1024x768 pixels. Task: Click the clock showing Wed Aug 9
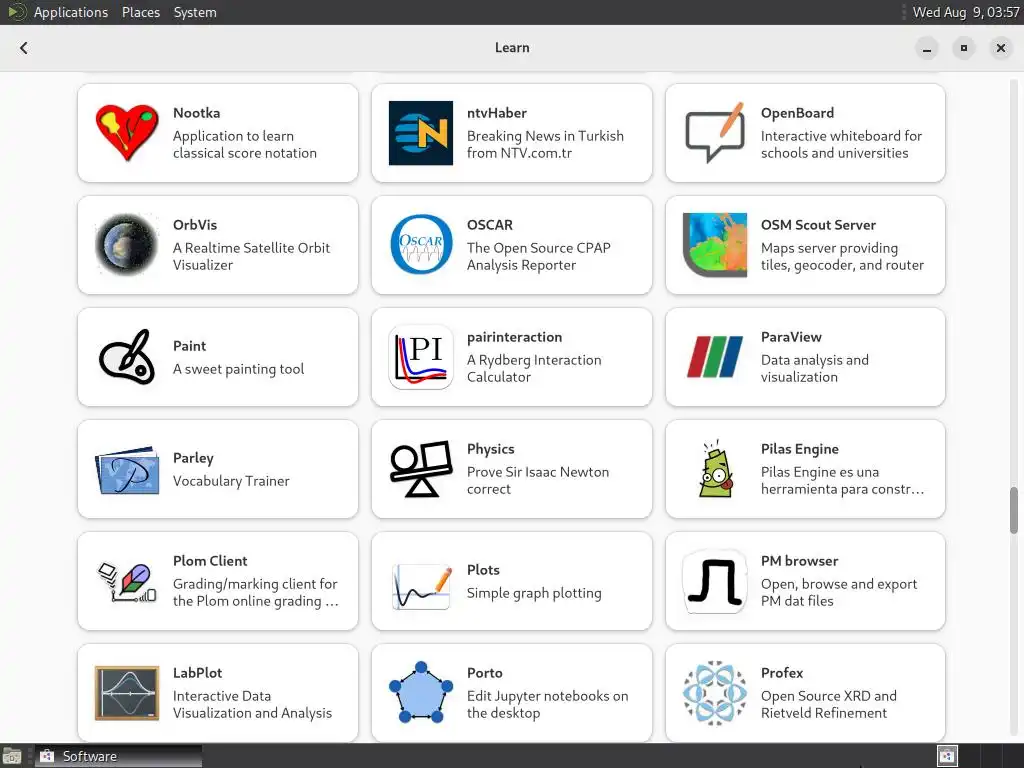point(966,12)
